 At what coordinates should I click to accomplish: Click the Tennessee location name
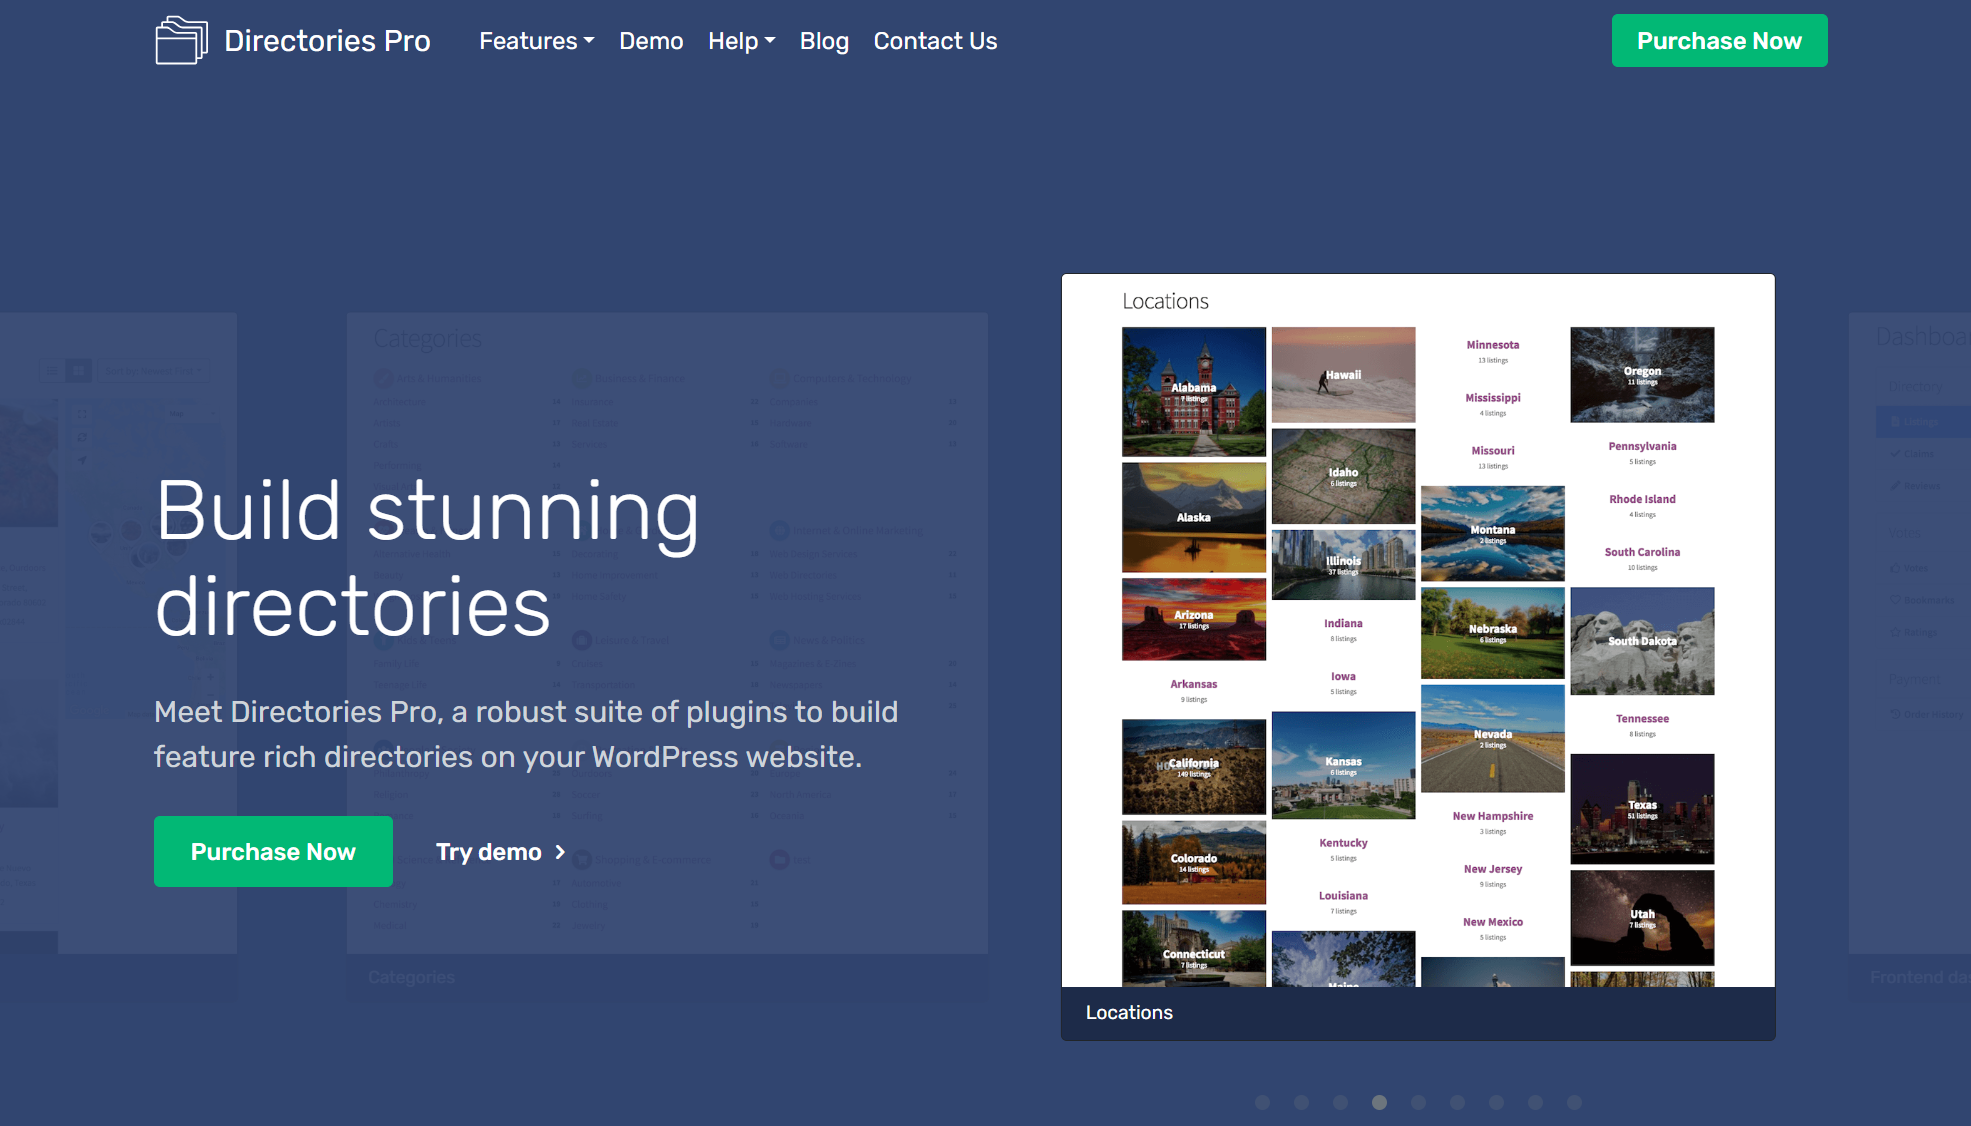click(x=1642, y=719)
